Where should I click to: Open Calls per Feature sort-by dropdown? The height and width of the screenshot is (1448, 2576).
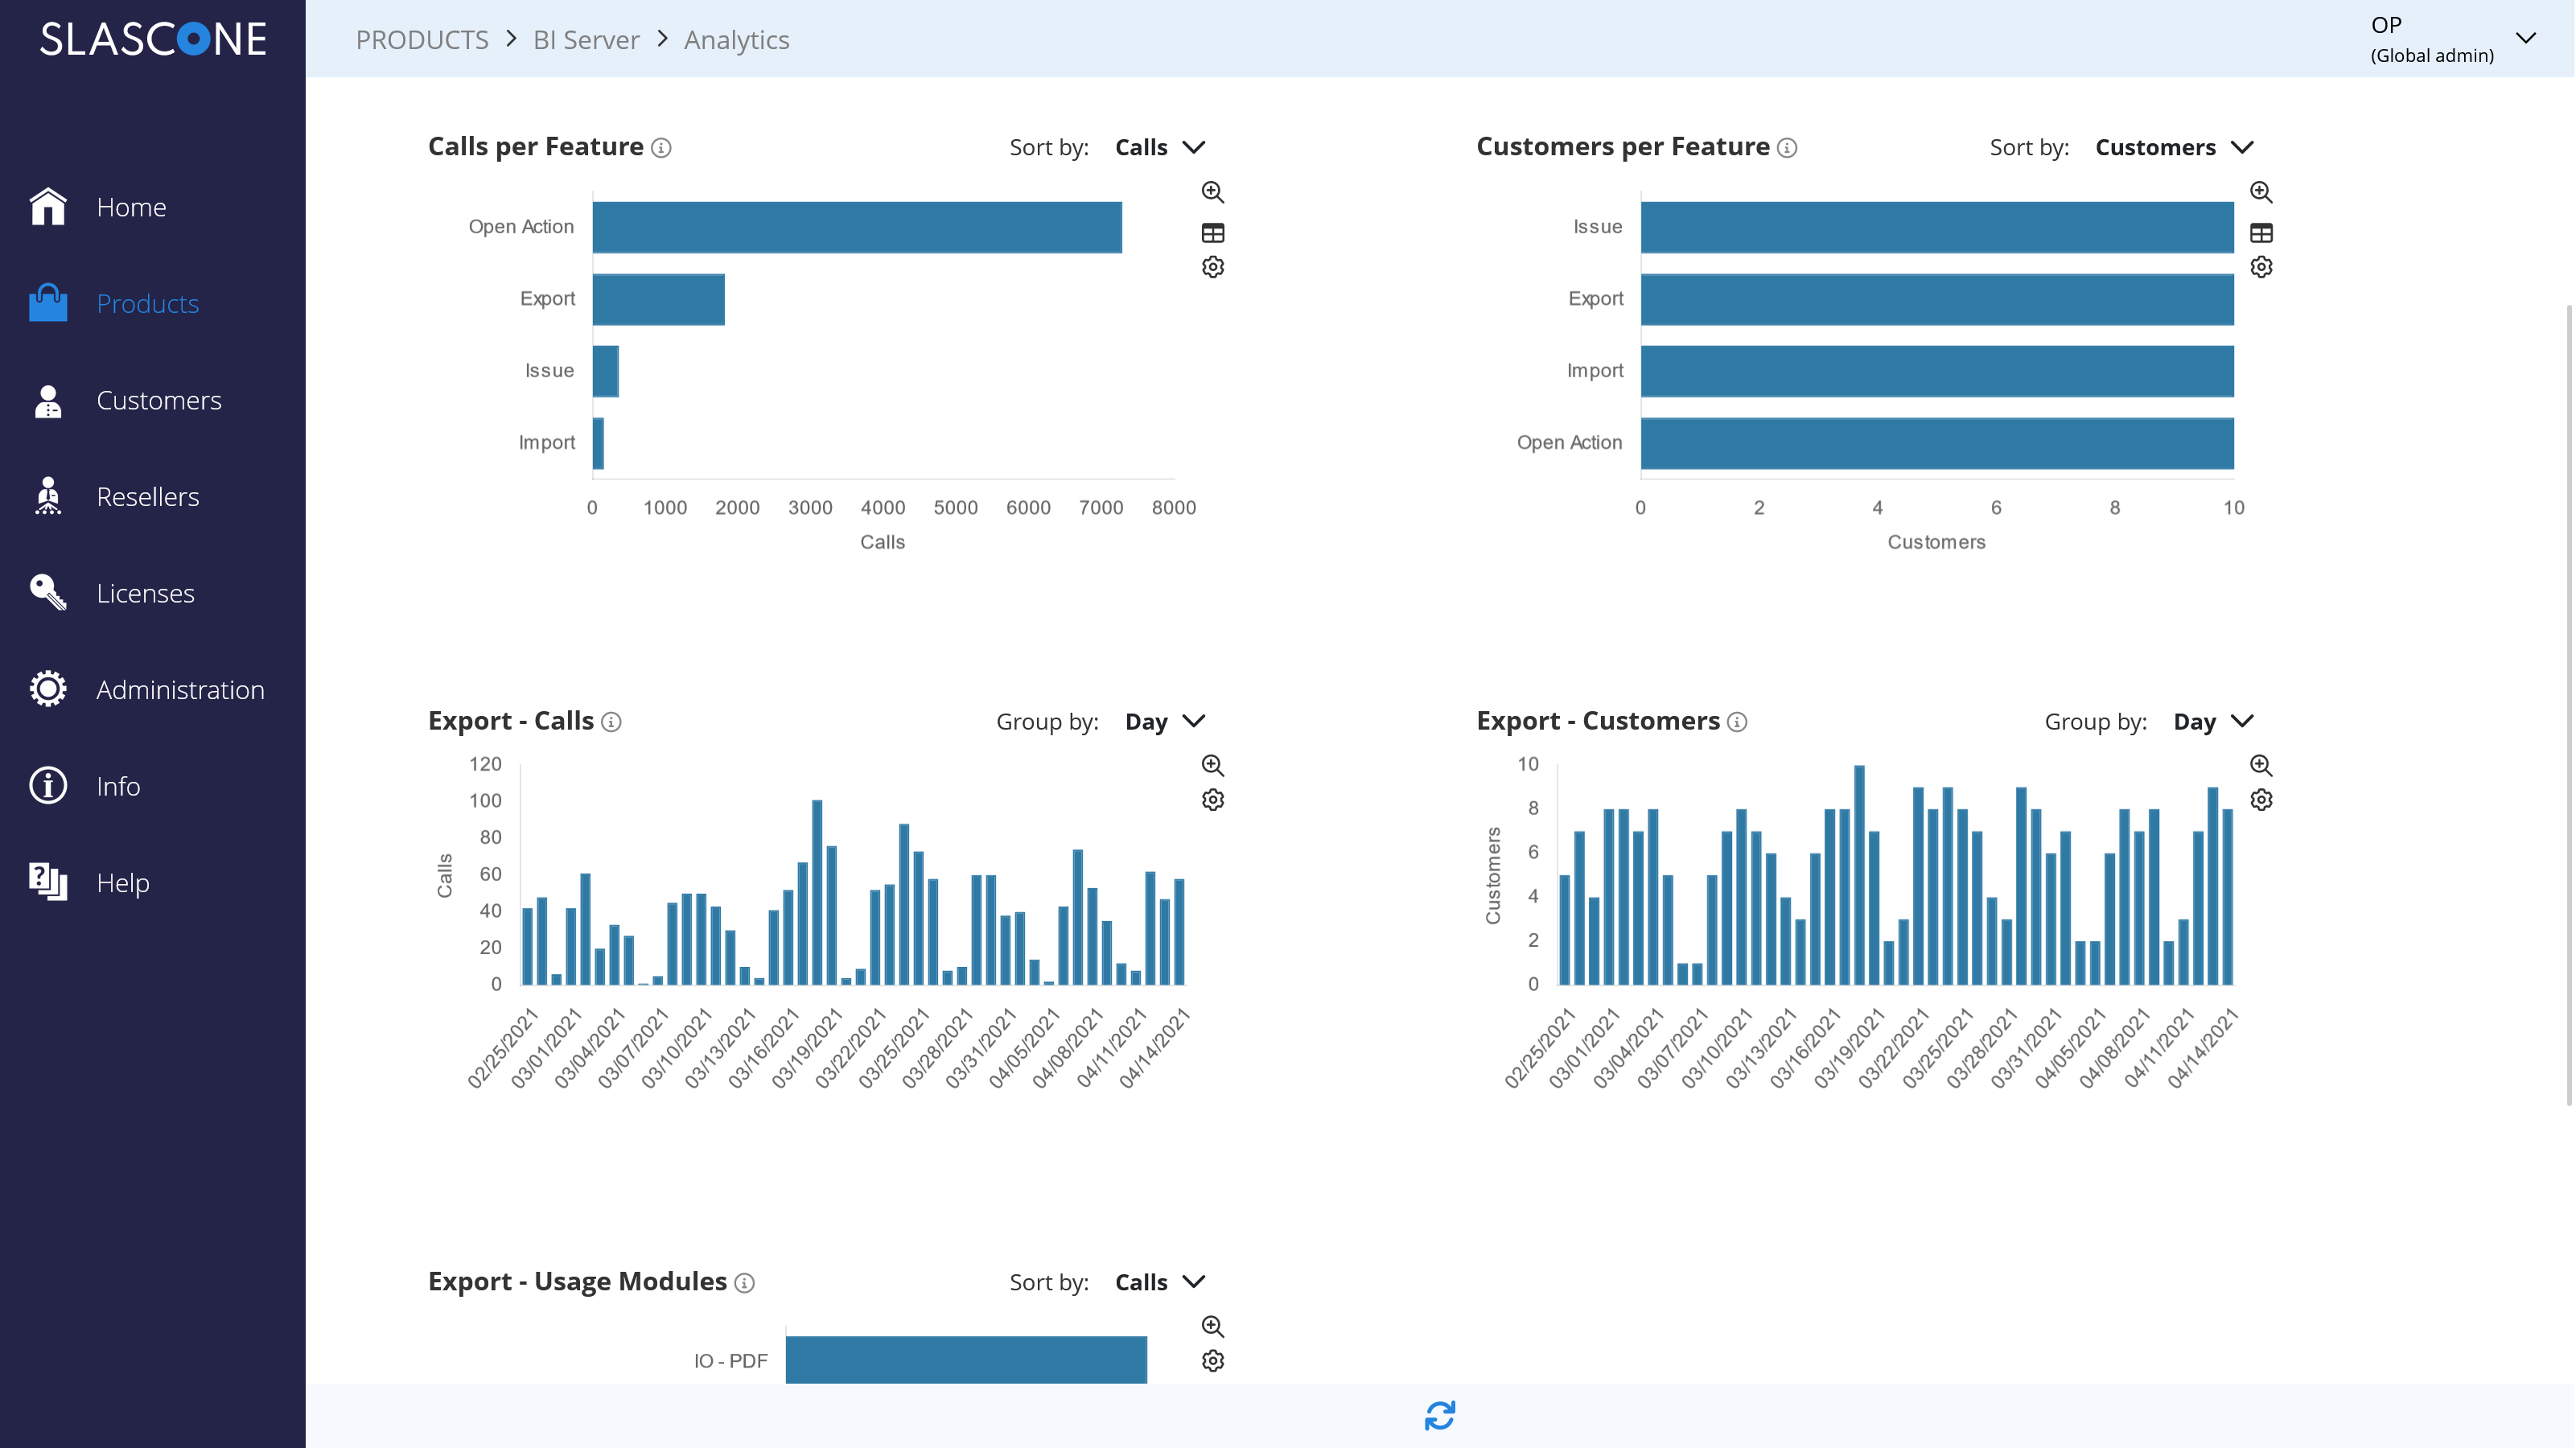[x=1160, y=147]
